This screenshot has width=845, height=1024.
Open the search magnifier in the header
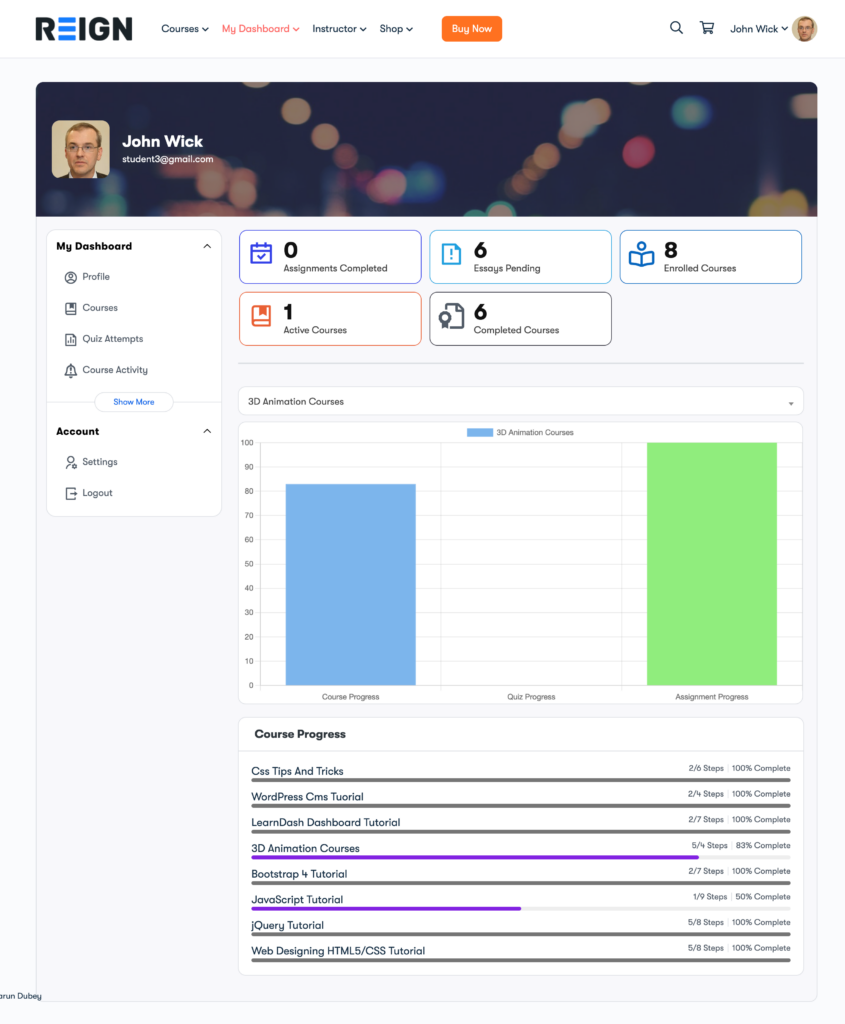pyautogui.click(x=676, y=28)
